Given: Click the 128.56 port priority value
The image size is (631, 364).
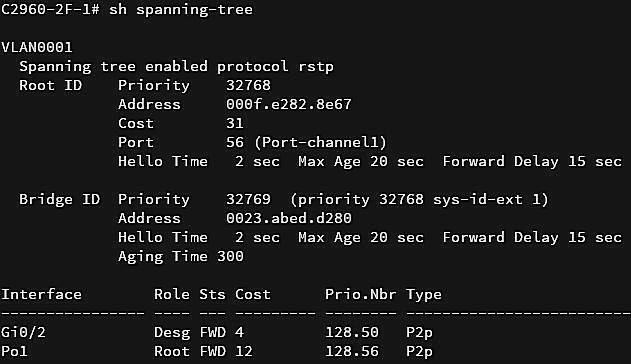Looking at the screenshot, I should (352, 352).
